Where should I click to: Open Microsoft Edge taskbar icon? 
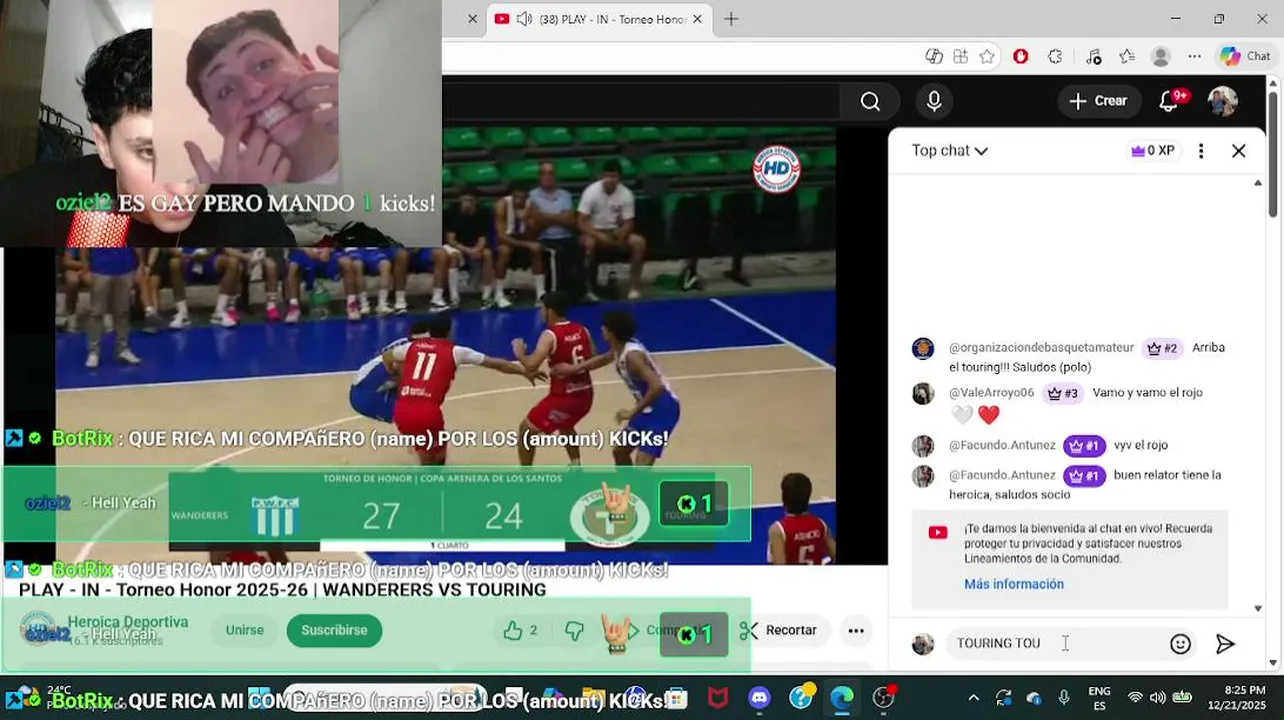coord(841,697)
